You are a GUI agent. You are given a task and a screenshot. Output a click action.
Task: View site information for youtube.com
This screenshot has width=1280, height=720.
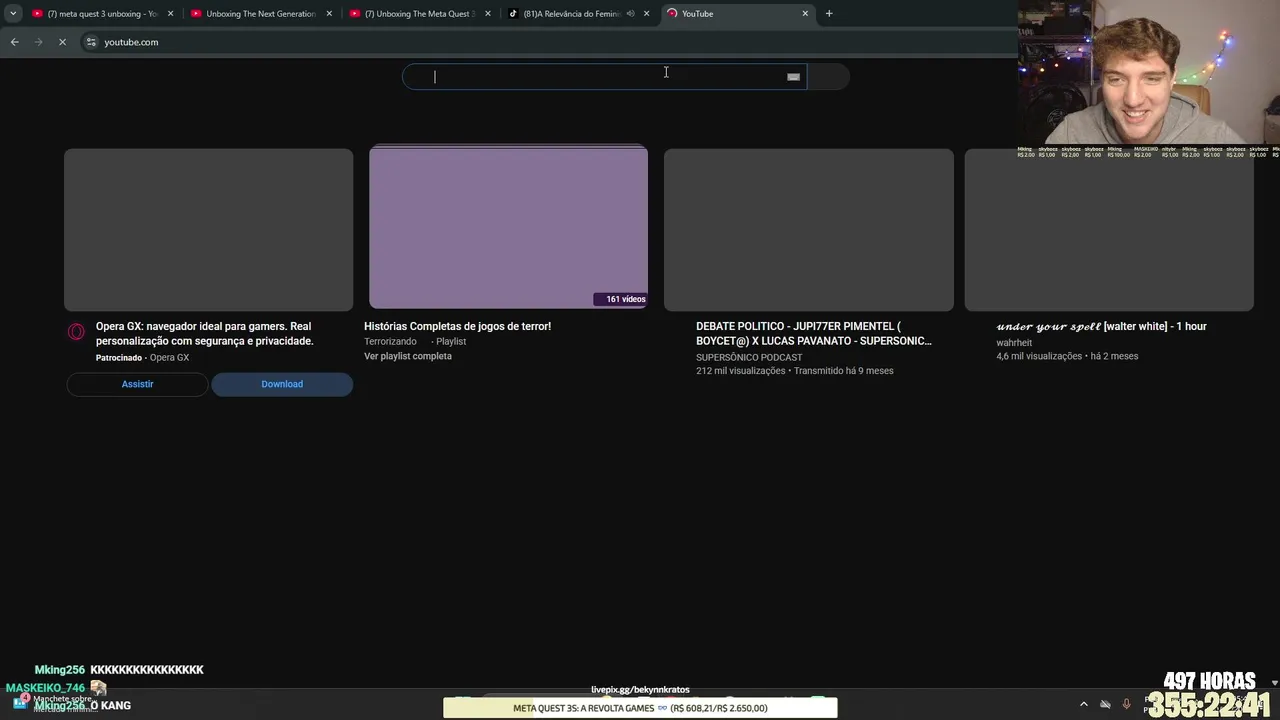click(x=91, y=42)
